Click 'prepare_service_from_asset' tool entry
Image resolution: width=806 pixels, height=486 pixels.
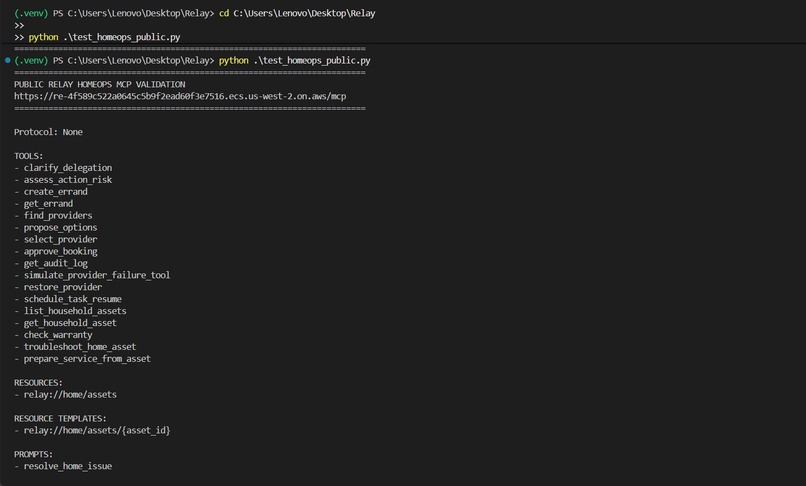pos(87,358)
